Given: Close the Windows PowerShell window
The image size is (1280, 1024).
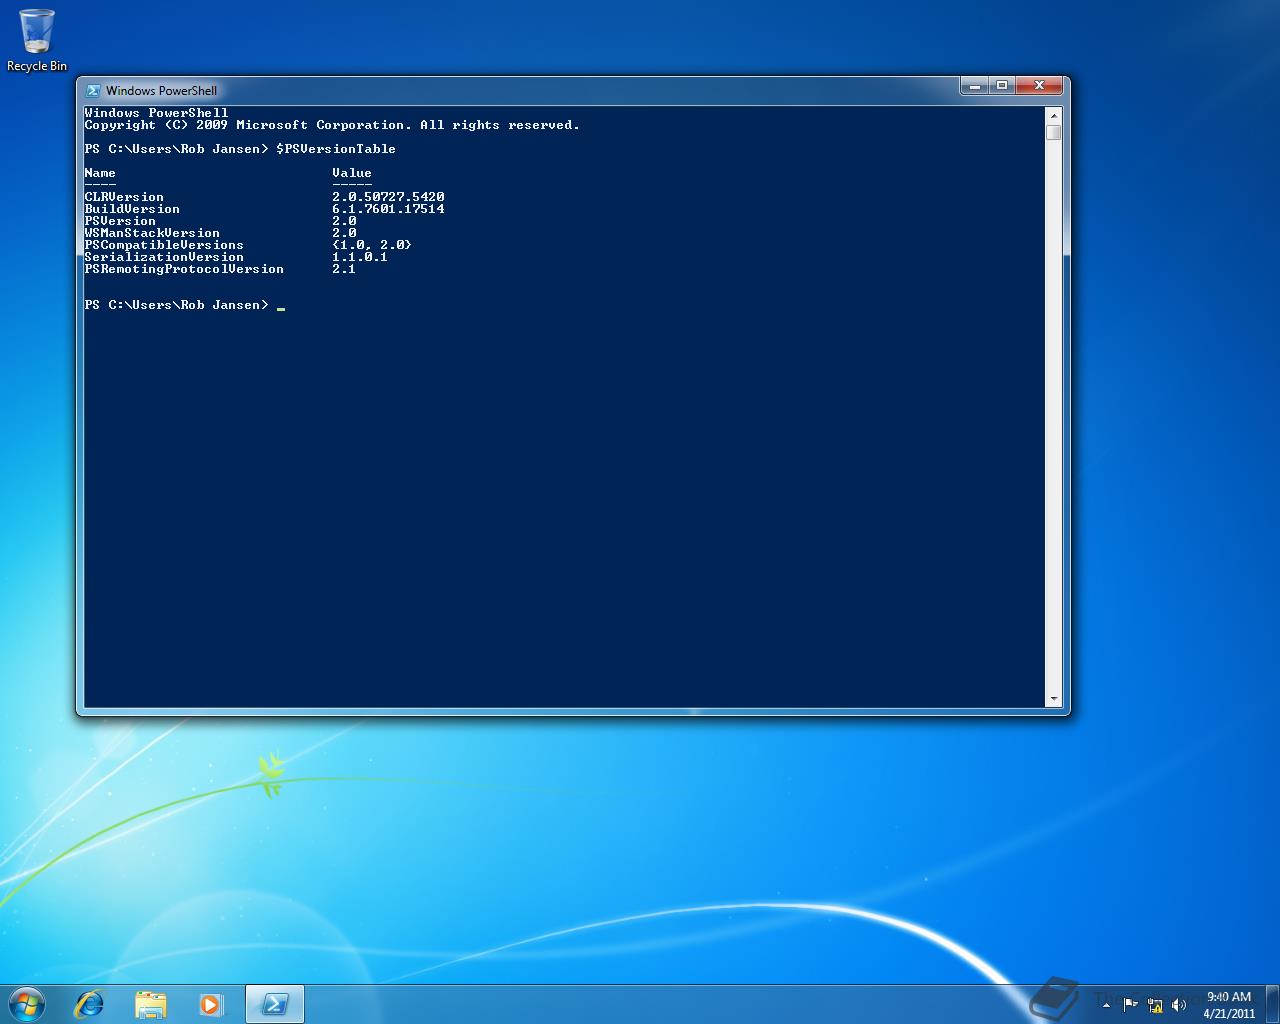Looking at the screenshot, I should pyautogui.click(x=1040, y=86).
